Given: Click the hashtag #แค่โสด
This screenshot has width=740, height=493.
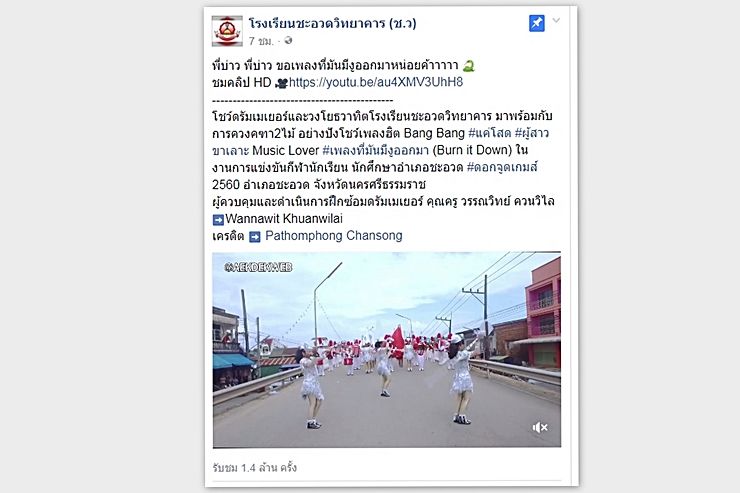Looking at the screenshot, I should click(x=489, y=133).
